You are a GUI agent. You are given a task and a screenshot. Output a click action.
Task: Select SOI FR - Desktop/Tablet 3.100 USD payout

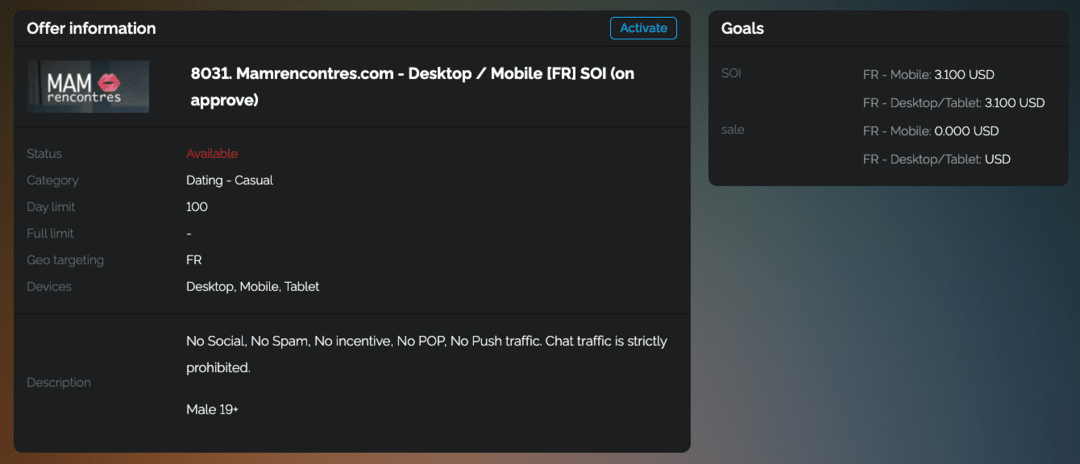click(953, 102)
